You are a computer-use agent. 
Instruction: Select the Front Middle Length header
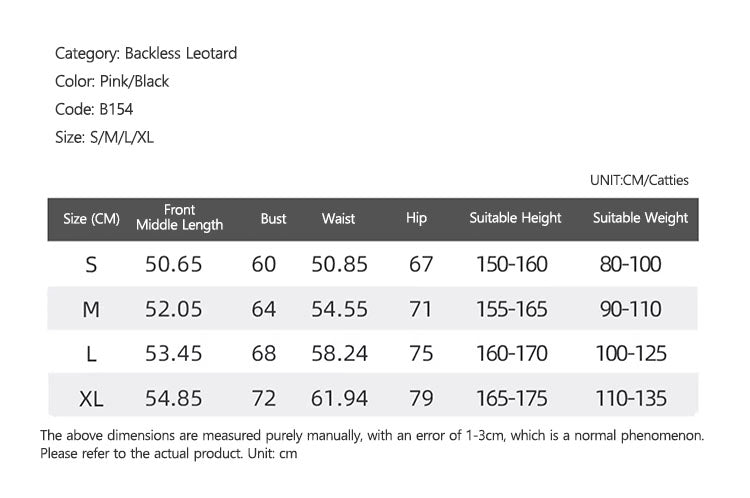[x=179, y=217]
